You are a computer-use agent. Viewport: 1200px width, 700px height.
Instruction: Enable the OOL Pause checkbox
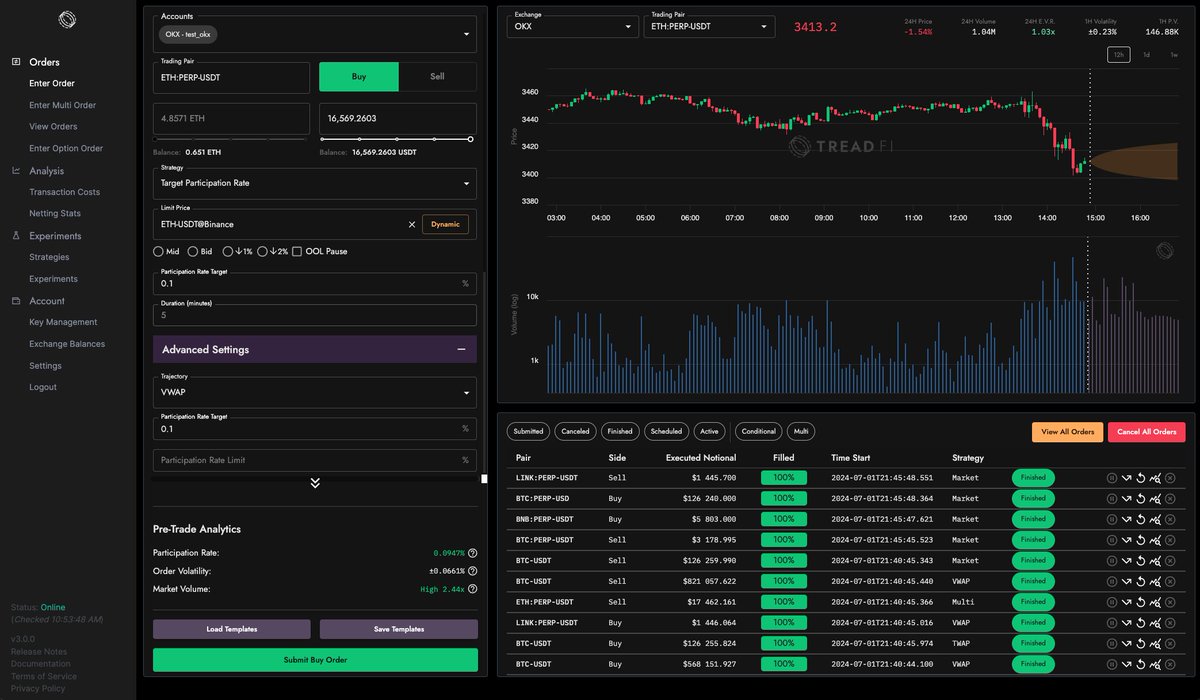coord(297,251)
